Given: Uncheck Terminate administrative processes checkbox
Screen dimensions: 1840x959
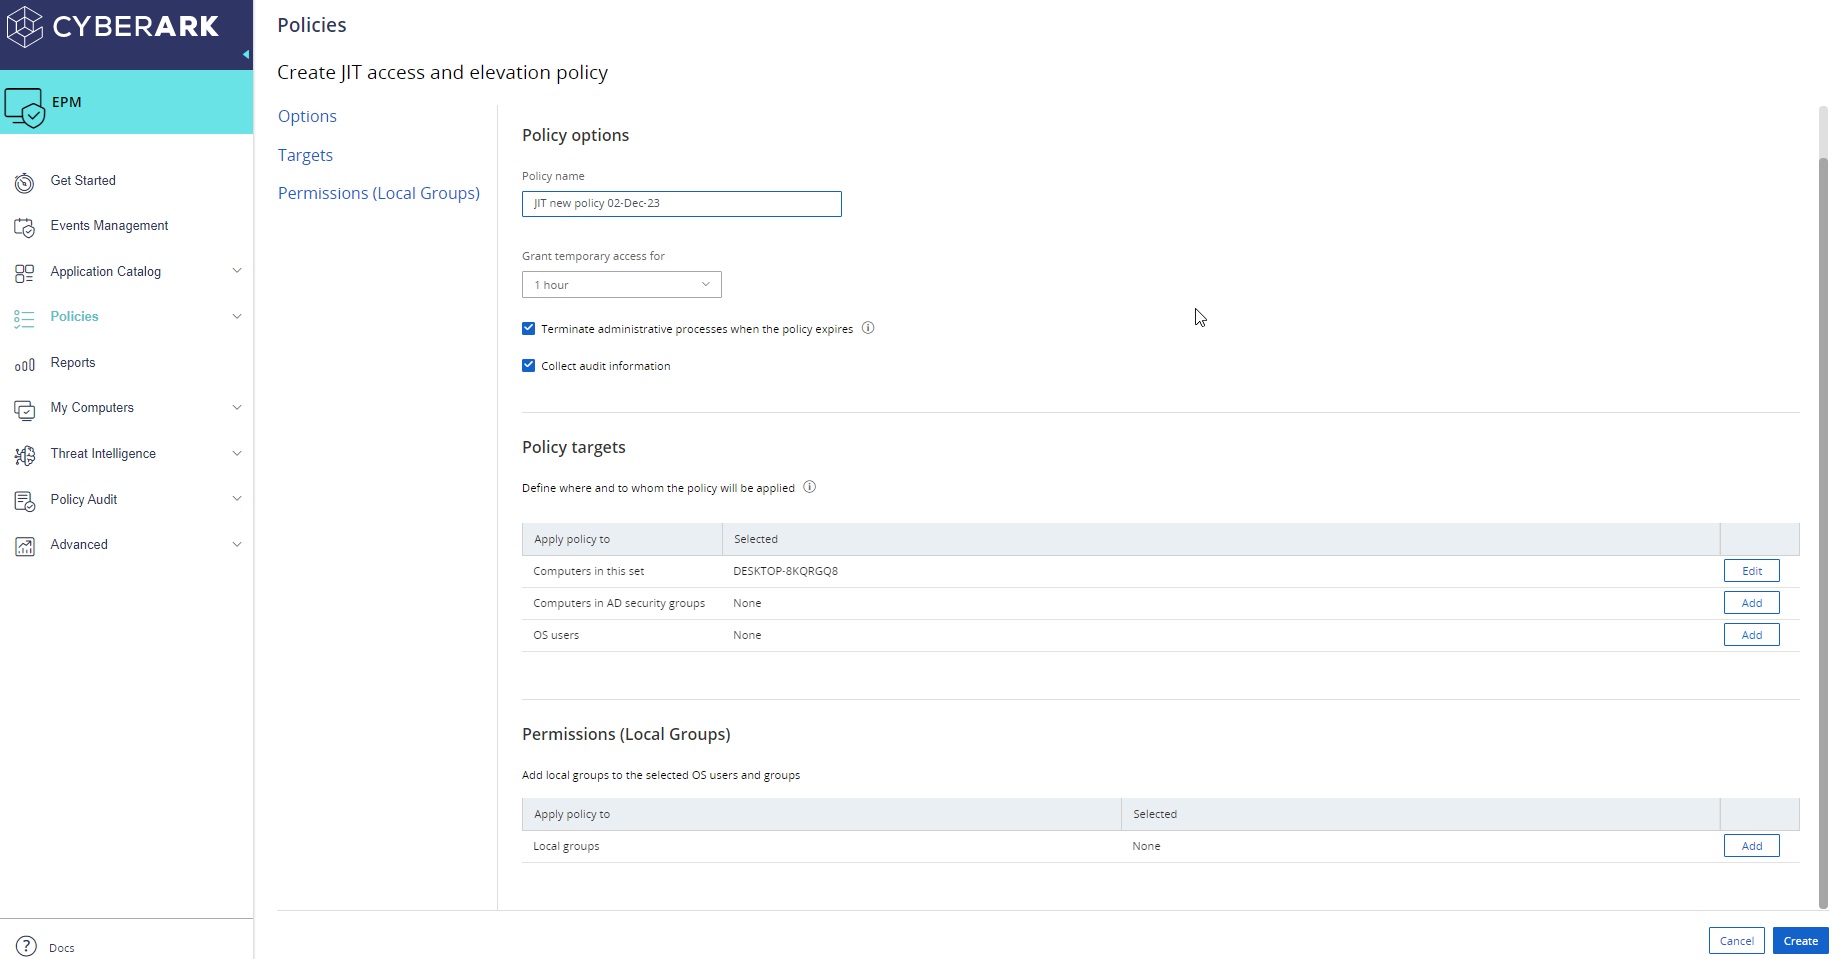Looking at the screenshot, I should point(529,328).
